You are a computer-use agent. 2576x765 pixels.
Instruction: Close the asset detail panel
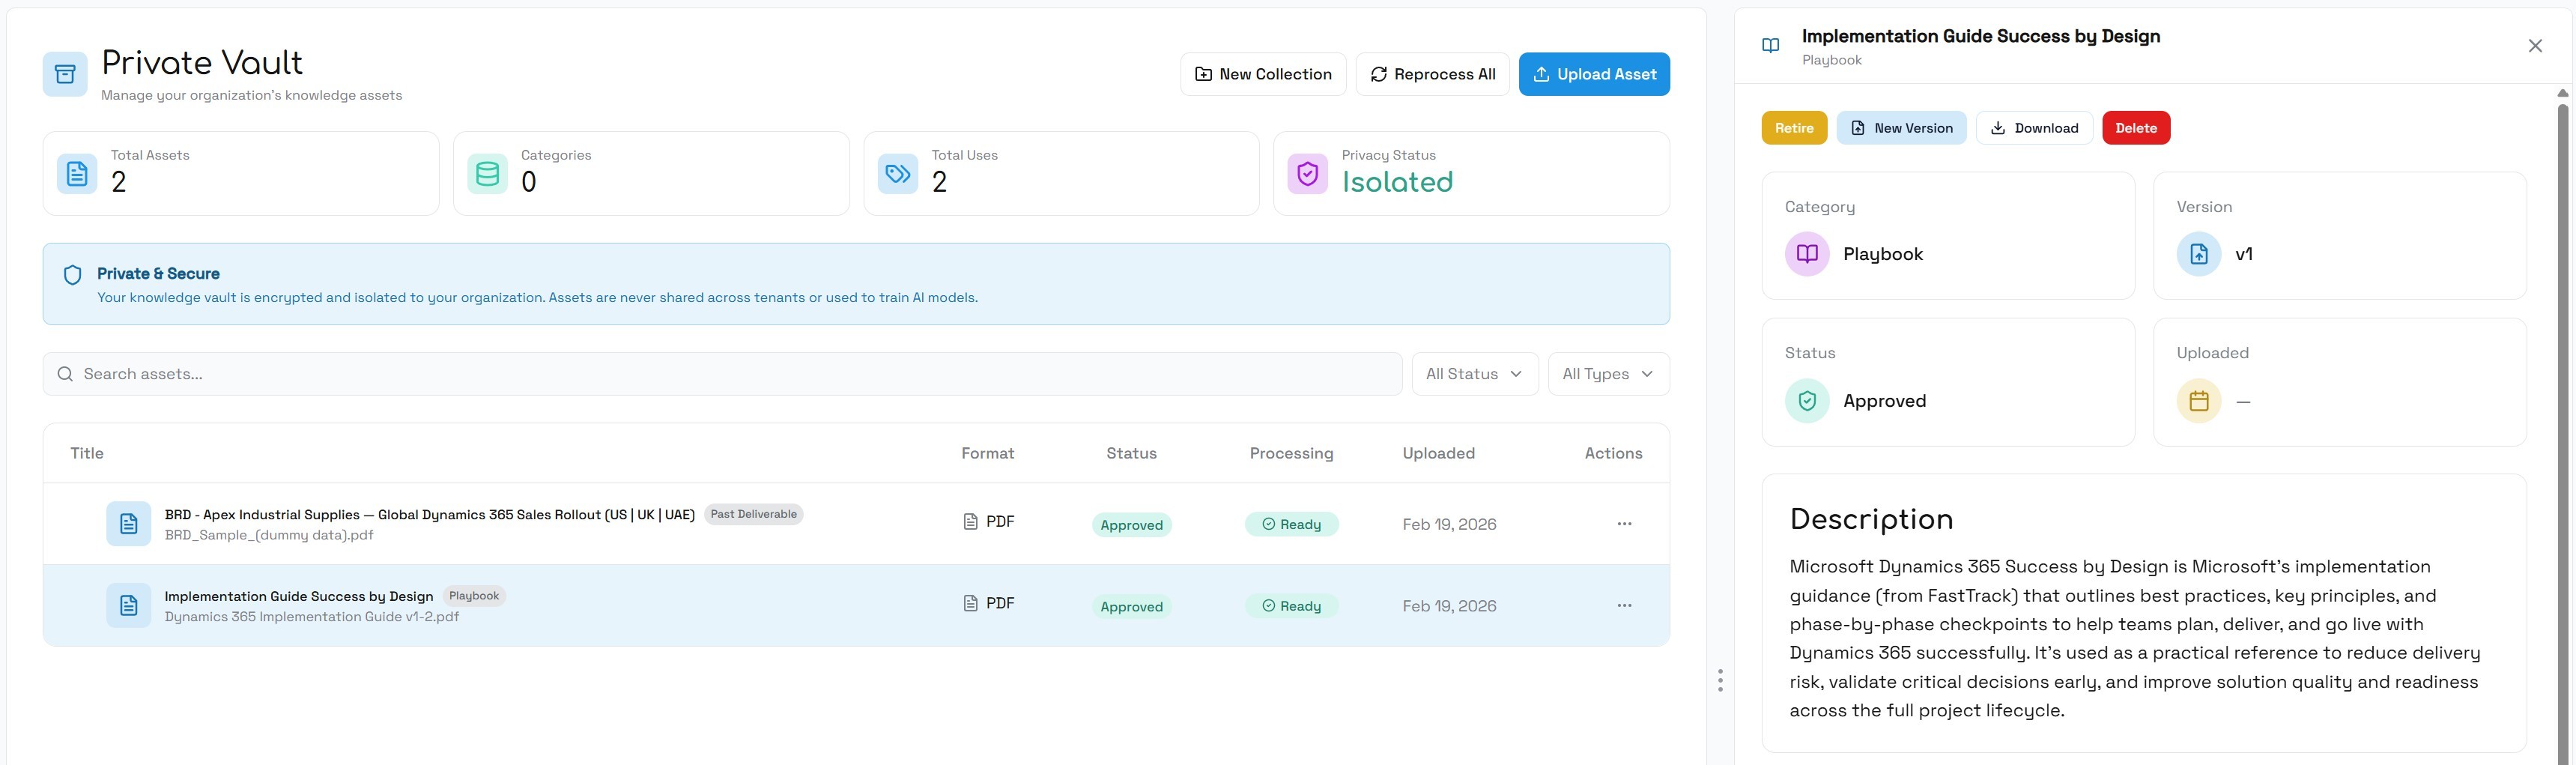coord(2535,46)
